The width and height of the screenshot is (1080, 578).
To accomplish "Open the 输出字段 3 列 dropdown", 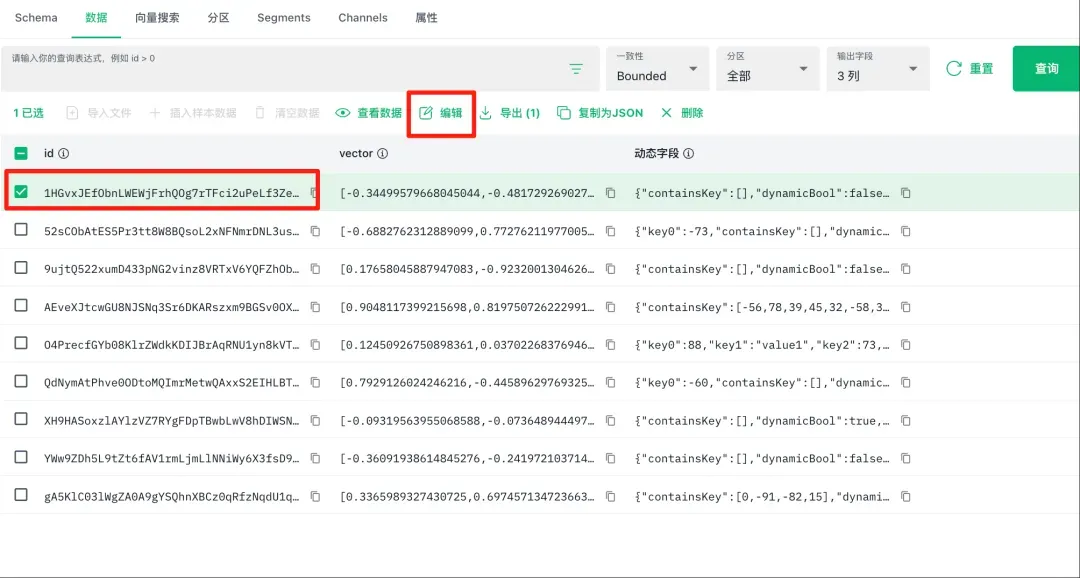I will (877, 69).
